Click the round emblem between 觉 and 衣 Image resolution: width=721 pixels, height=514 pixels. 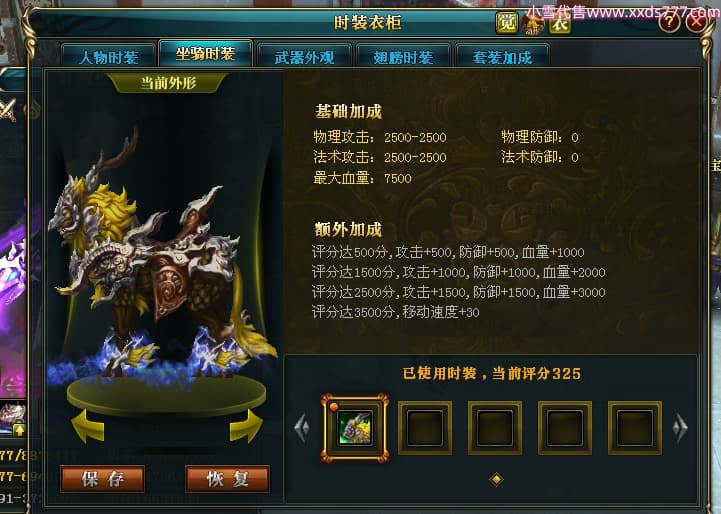533,24
